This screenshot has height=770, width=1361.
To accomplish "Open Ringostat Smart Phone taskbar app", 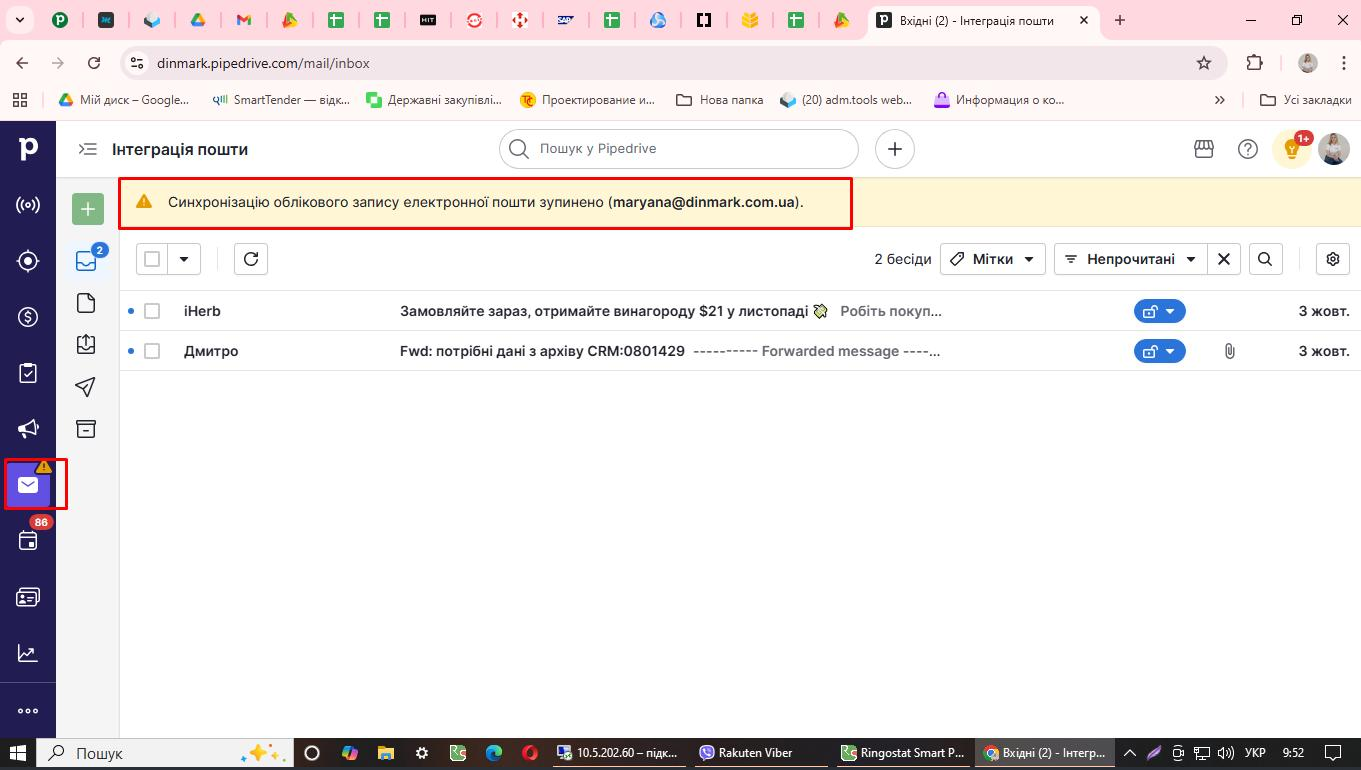I will click(903, 753).
